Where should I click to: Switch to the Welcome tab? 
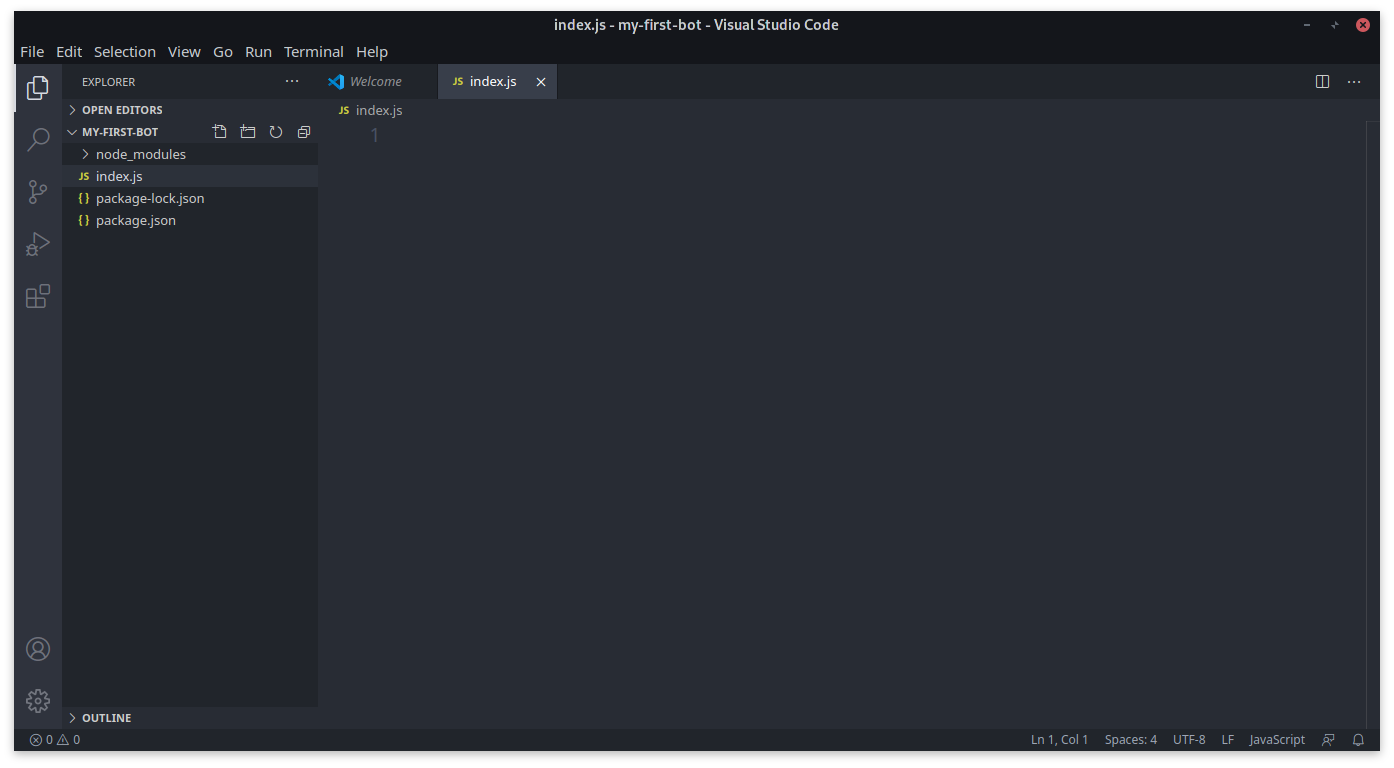point(378,82)
